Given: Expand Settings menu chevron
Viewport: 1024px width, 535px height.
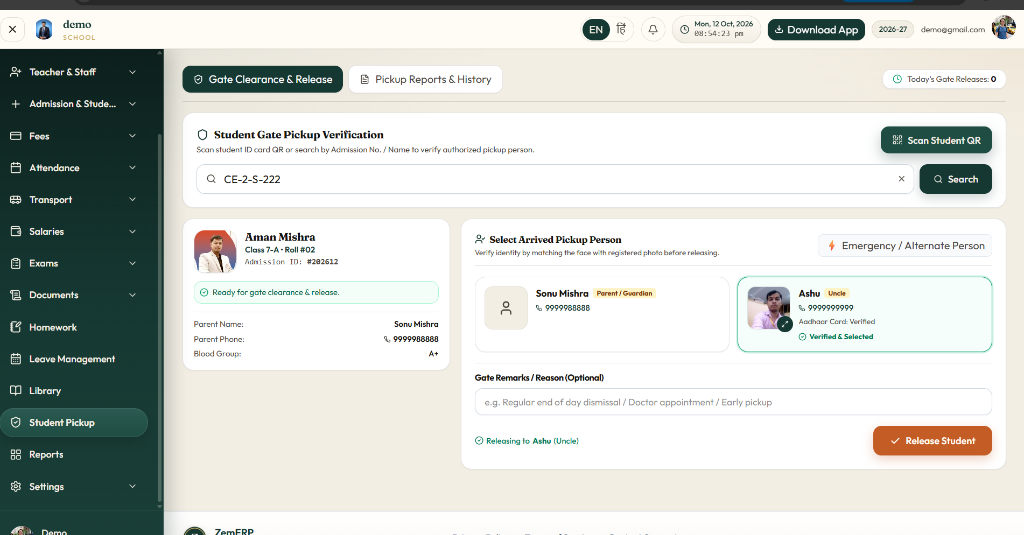Looking at the screenshot, I should coord(133,487).
